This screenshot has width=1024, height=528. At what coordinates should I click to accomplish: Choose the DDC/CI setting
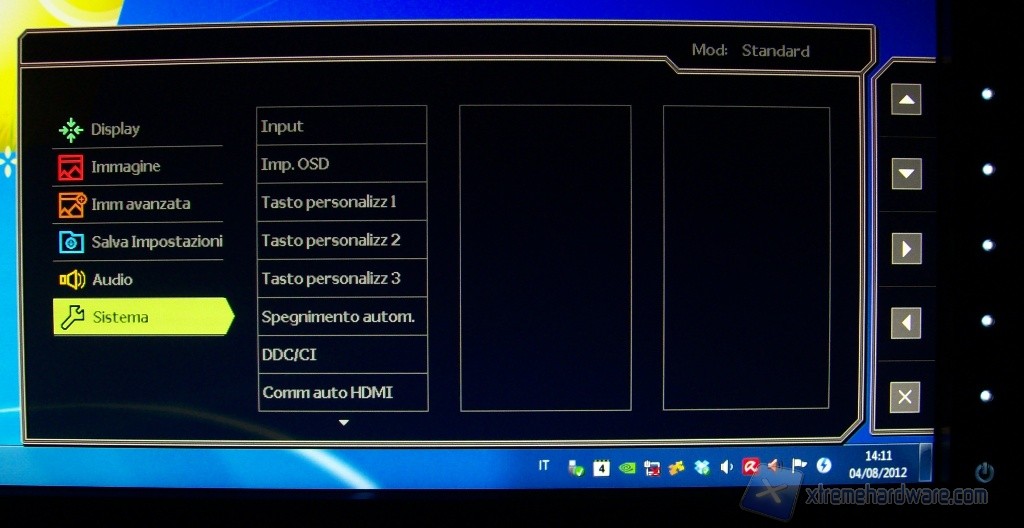pyautogui.click(x=341, y=354)
